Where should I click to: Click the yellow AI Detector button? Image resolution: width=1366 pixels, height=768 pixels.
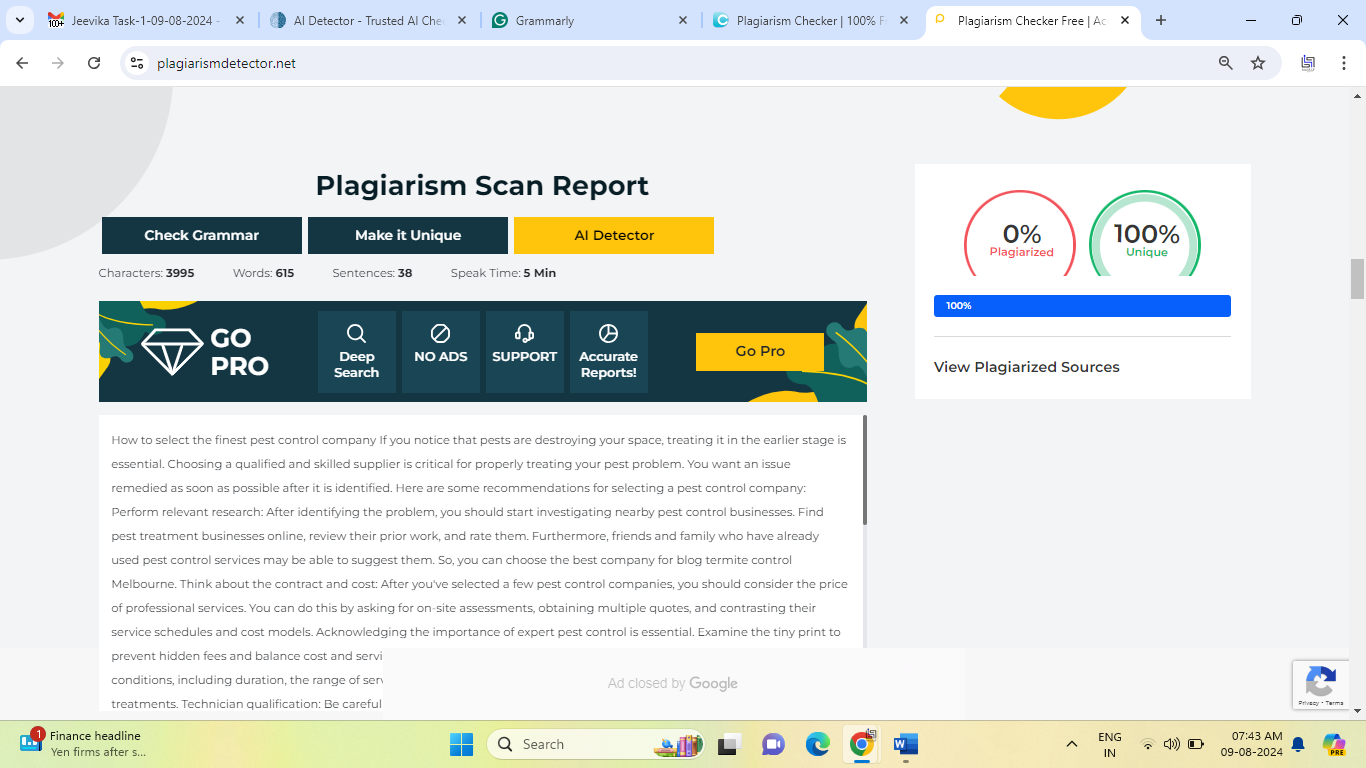[x=614, y=235]
